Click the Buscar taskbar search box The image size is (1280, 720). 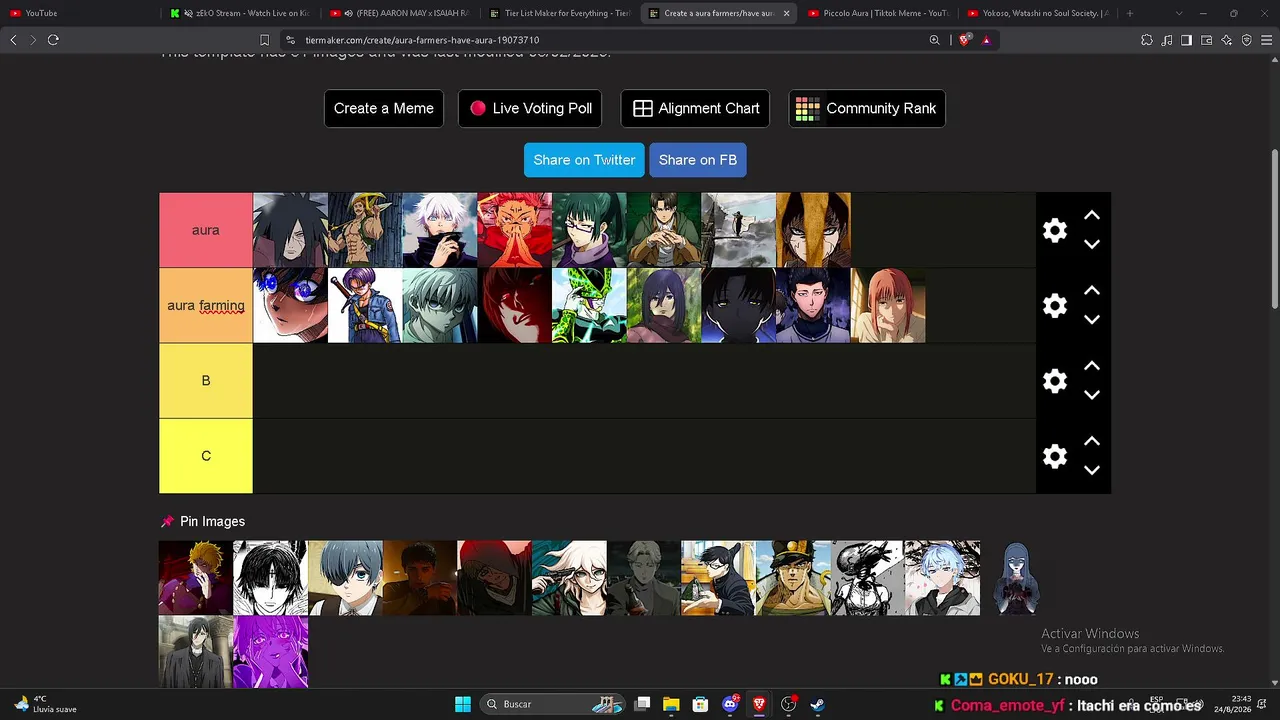coord(552,704)
